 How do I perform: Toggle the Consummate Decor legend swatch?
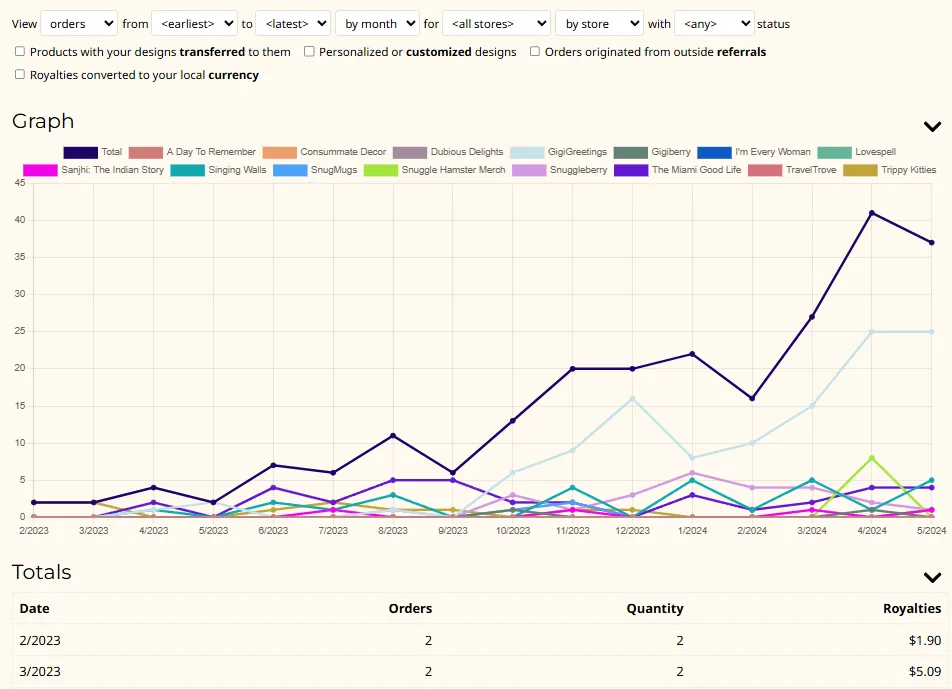pos(279,152)
